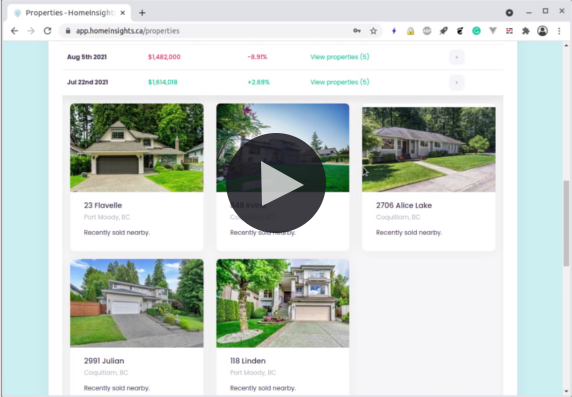Open a new browser tab
Screen dimensions: 572x397
[x=142, y=13]
